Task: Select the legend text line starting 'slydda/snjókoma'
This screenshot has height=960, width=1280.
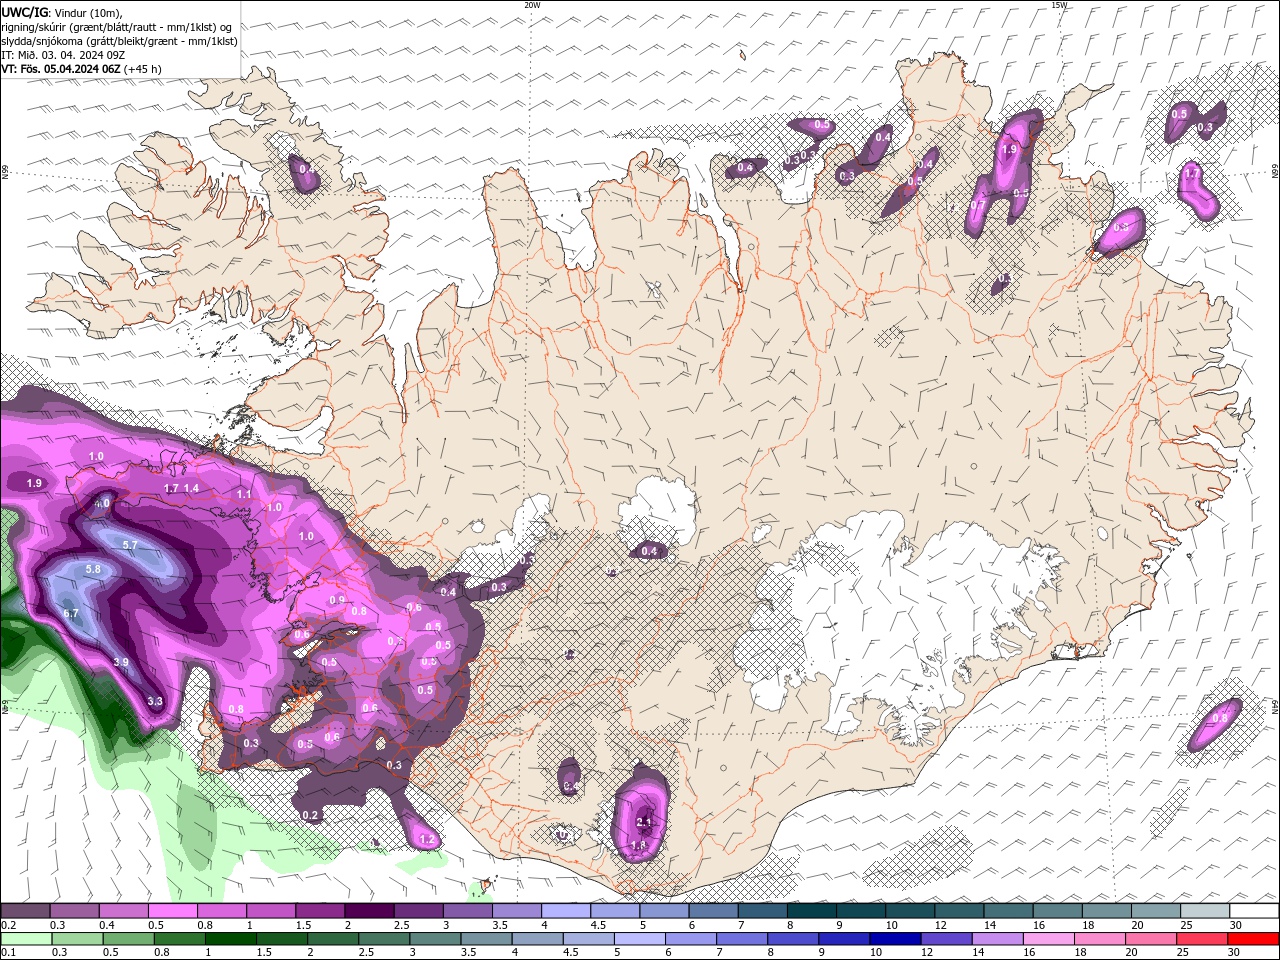Action: (120, 41)
